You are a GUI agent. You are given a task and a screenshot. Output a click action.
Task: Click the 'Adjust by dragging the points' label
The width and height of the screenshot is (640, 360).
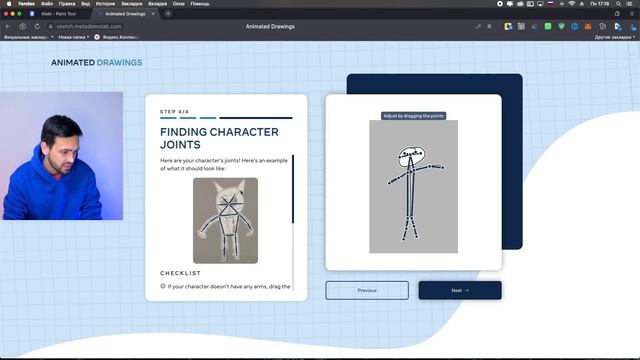tap(413, 116)
